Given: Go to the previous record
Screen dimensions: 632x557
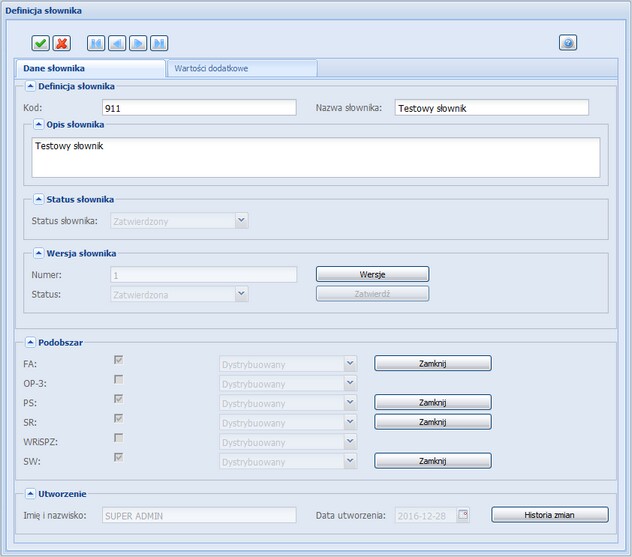Looking at the screenshot, I should [x=116, y=43].
